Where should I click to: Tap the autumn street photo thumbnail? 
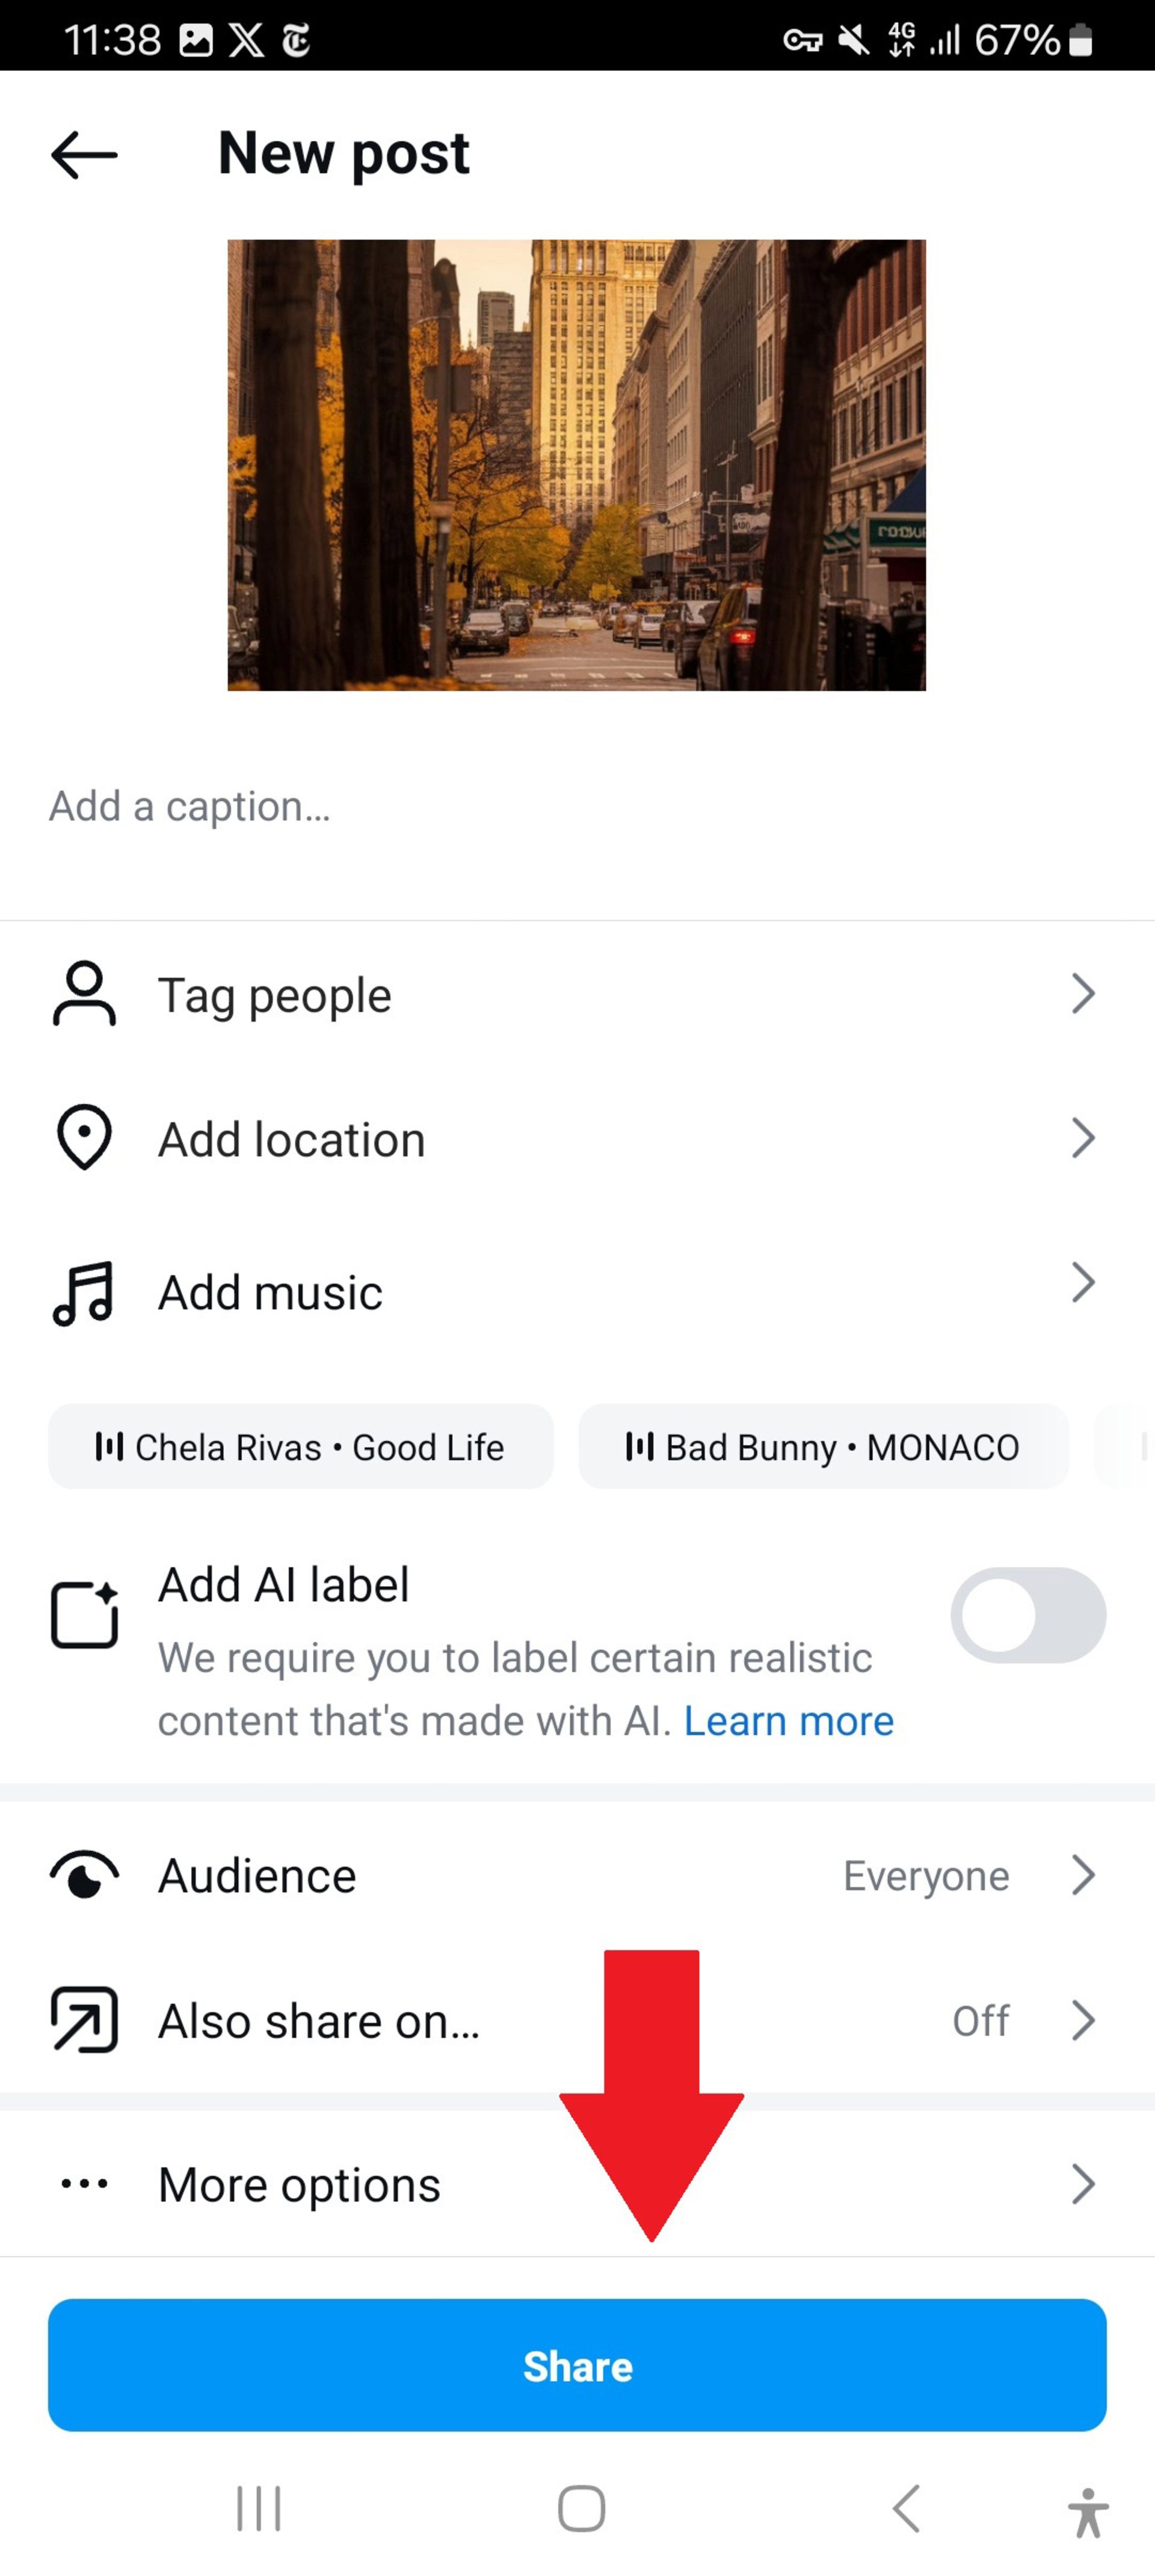(x=577, y=465)
